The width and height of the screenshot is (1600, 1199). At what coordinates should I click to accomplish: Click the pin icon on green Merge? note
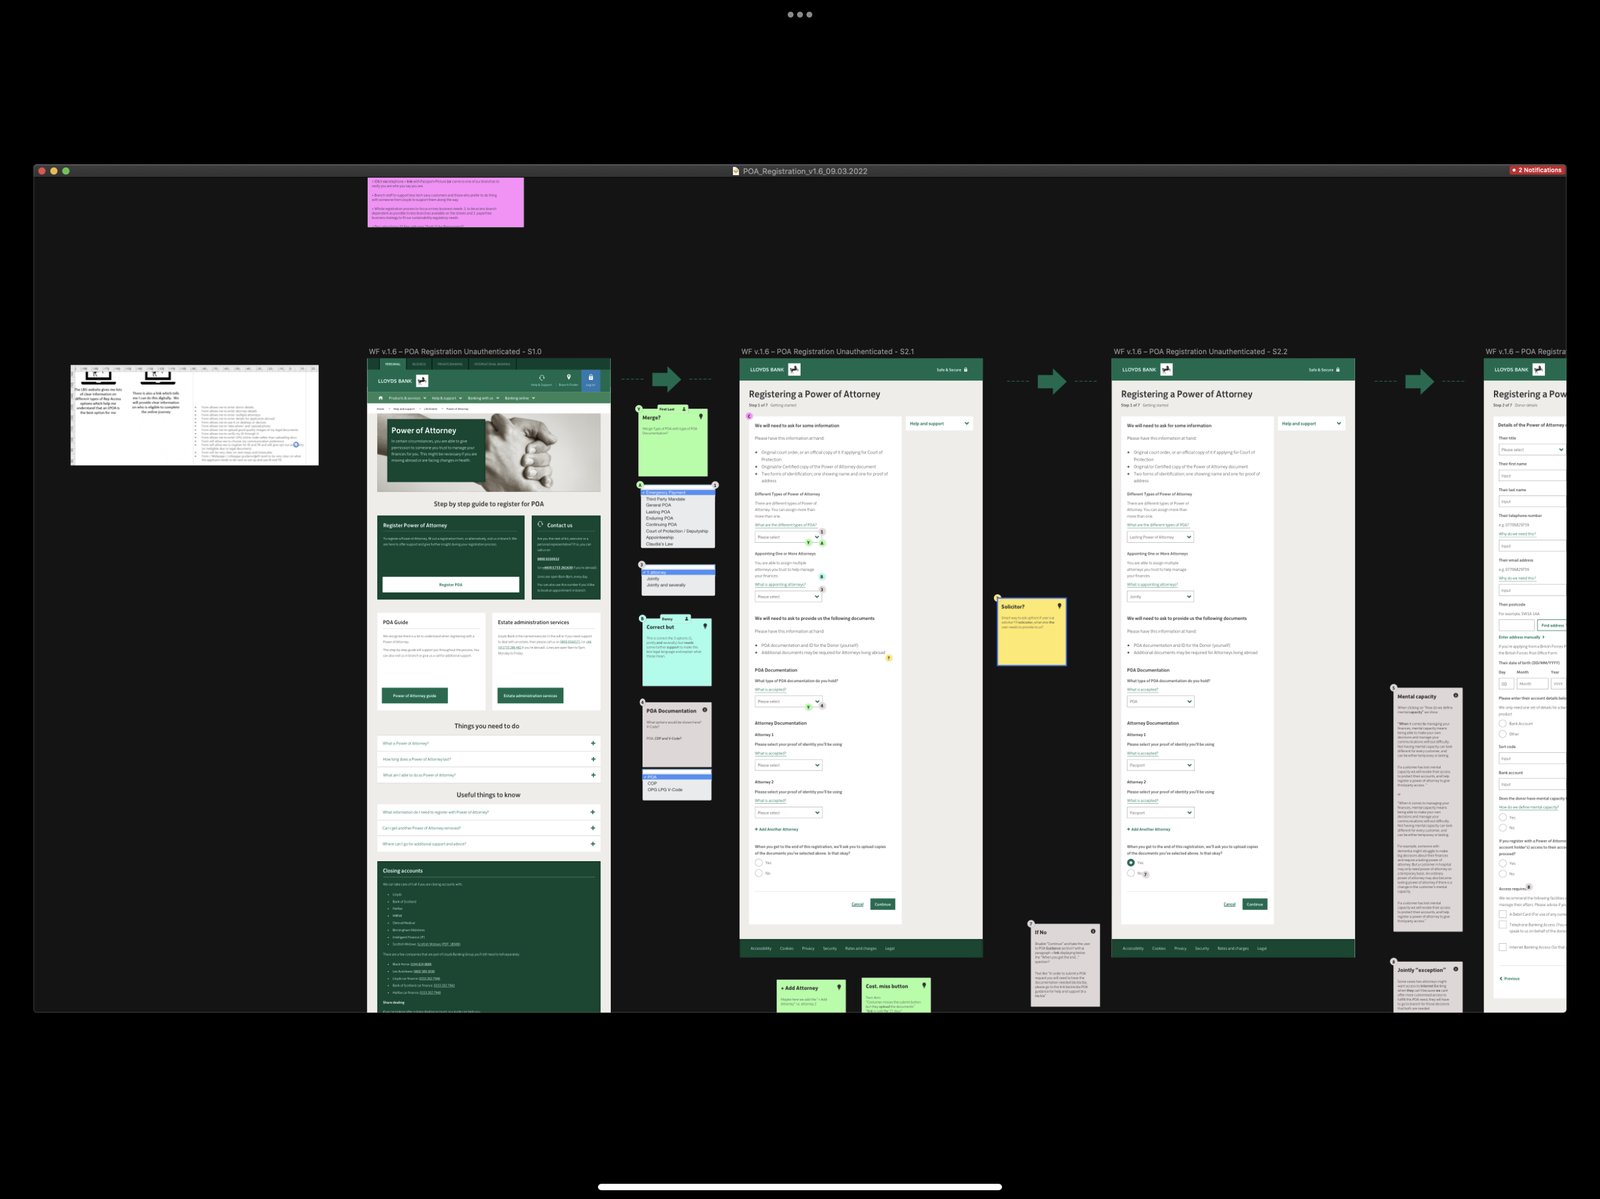click(x=701, y=416)
